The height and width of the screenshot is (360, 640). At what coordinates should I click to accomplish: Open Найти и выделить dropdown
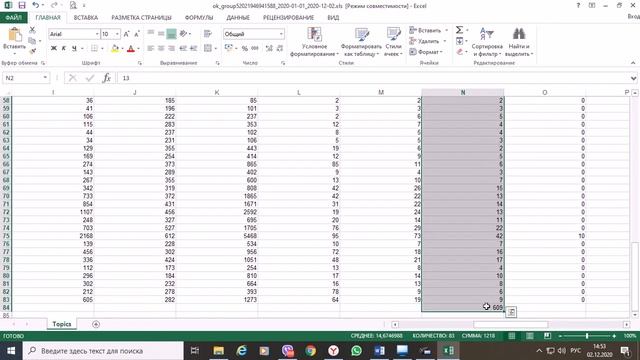coord(519,42)
